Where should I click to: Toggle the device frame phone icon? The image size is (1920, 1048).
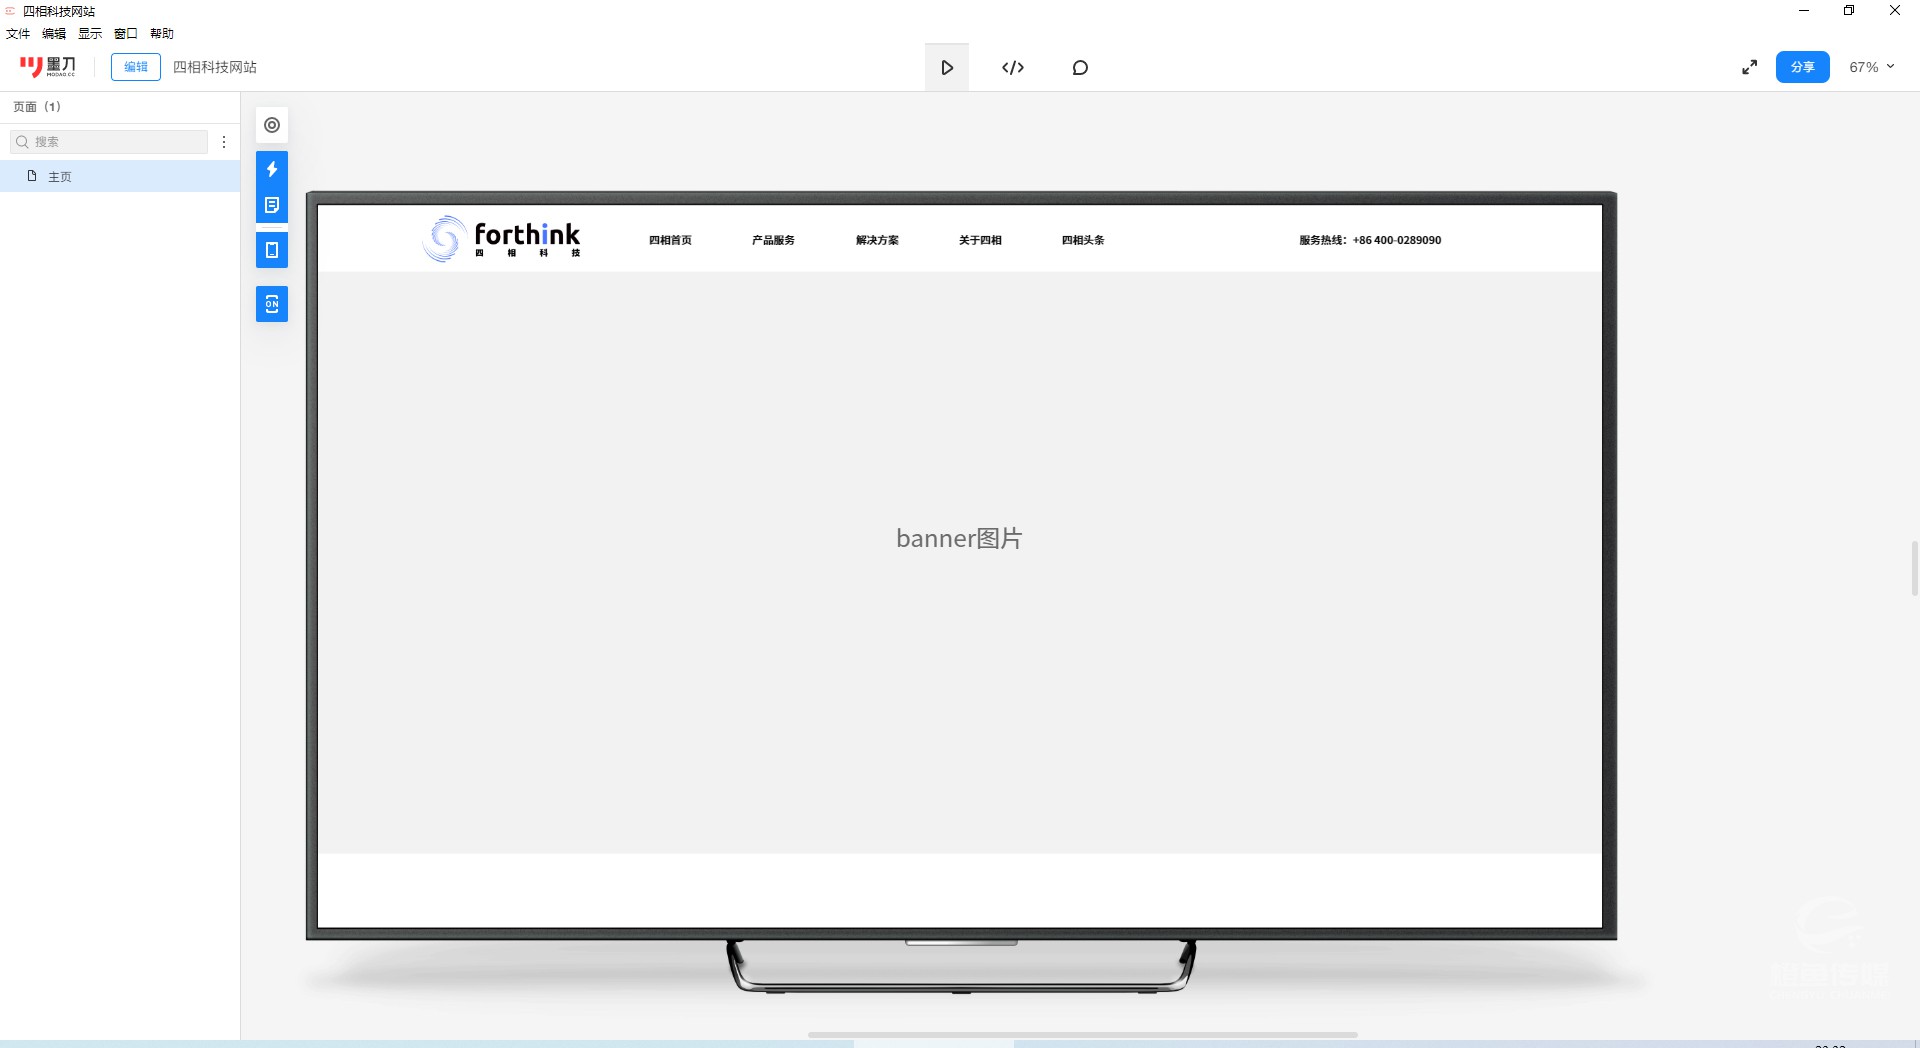coord(272,250)
